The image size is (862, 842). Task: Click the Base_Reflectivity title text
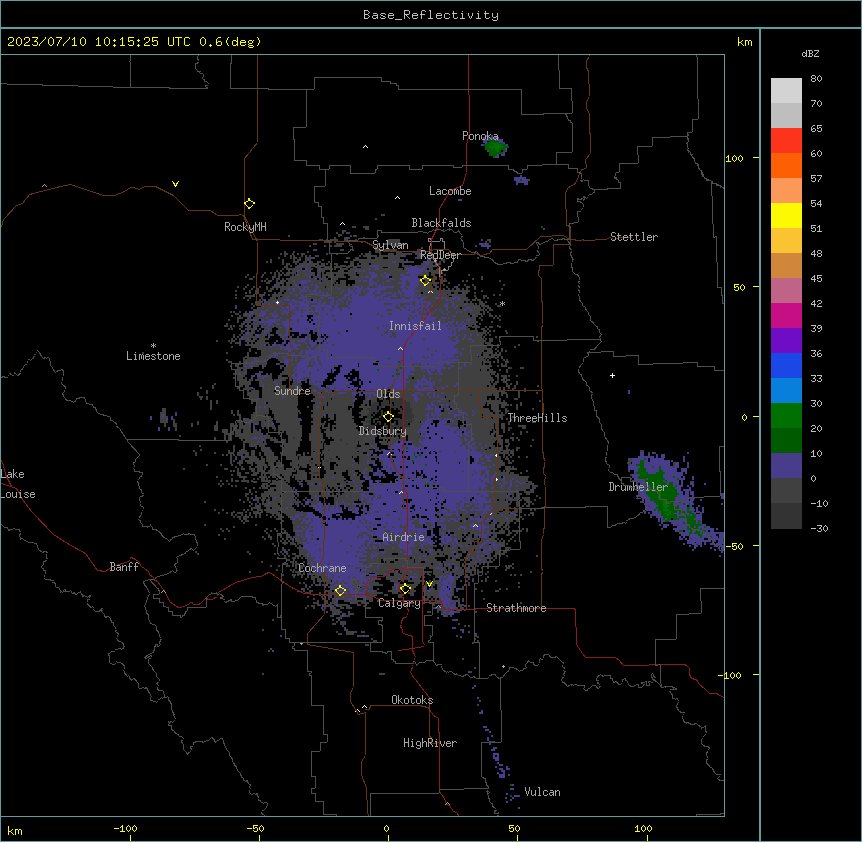[x=431, y=15]
